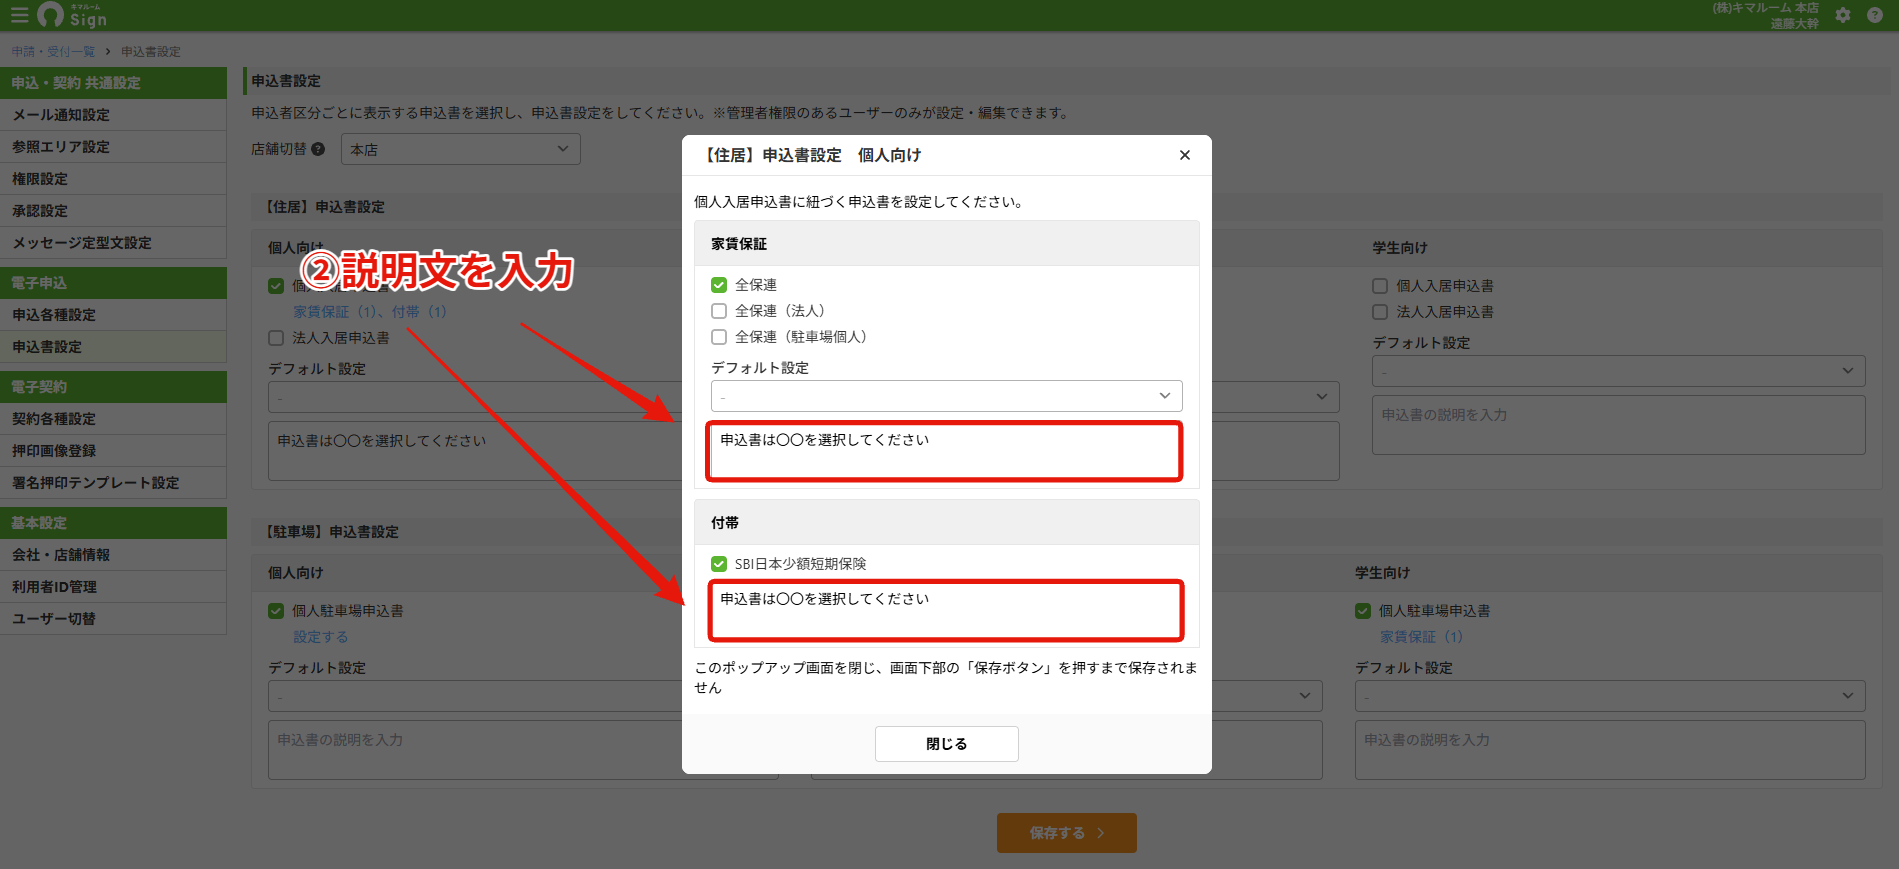Screen dimensions: 1899x869
Task: Click the 付帯 section header in dialog
Action: pyautogui.click(x=947, y=522)
